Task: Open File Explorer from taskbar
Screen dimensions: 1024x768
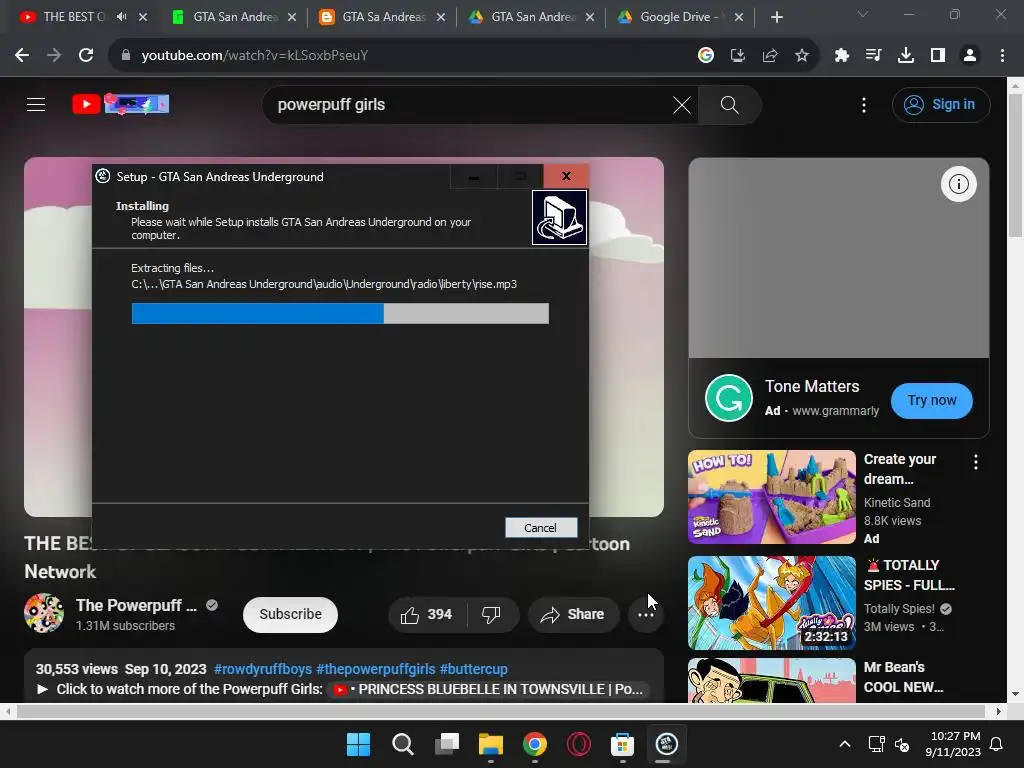Action: pos(490,744)
